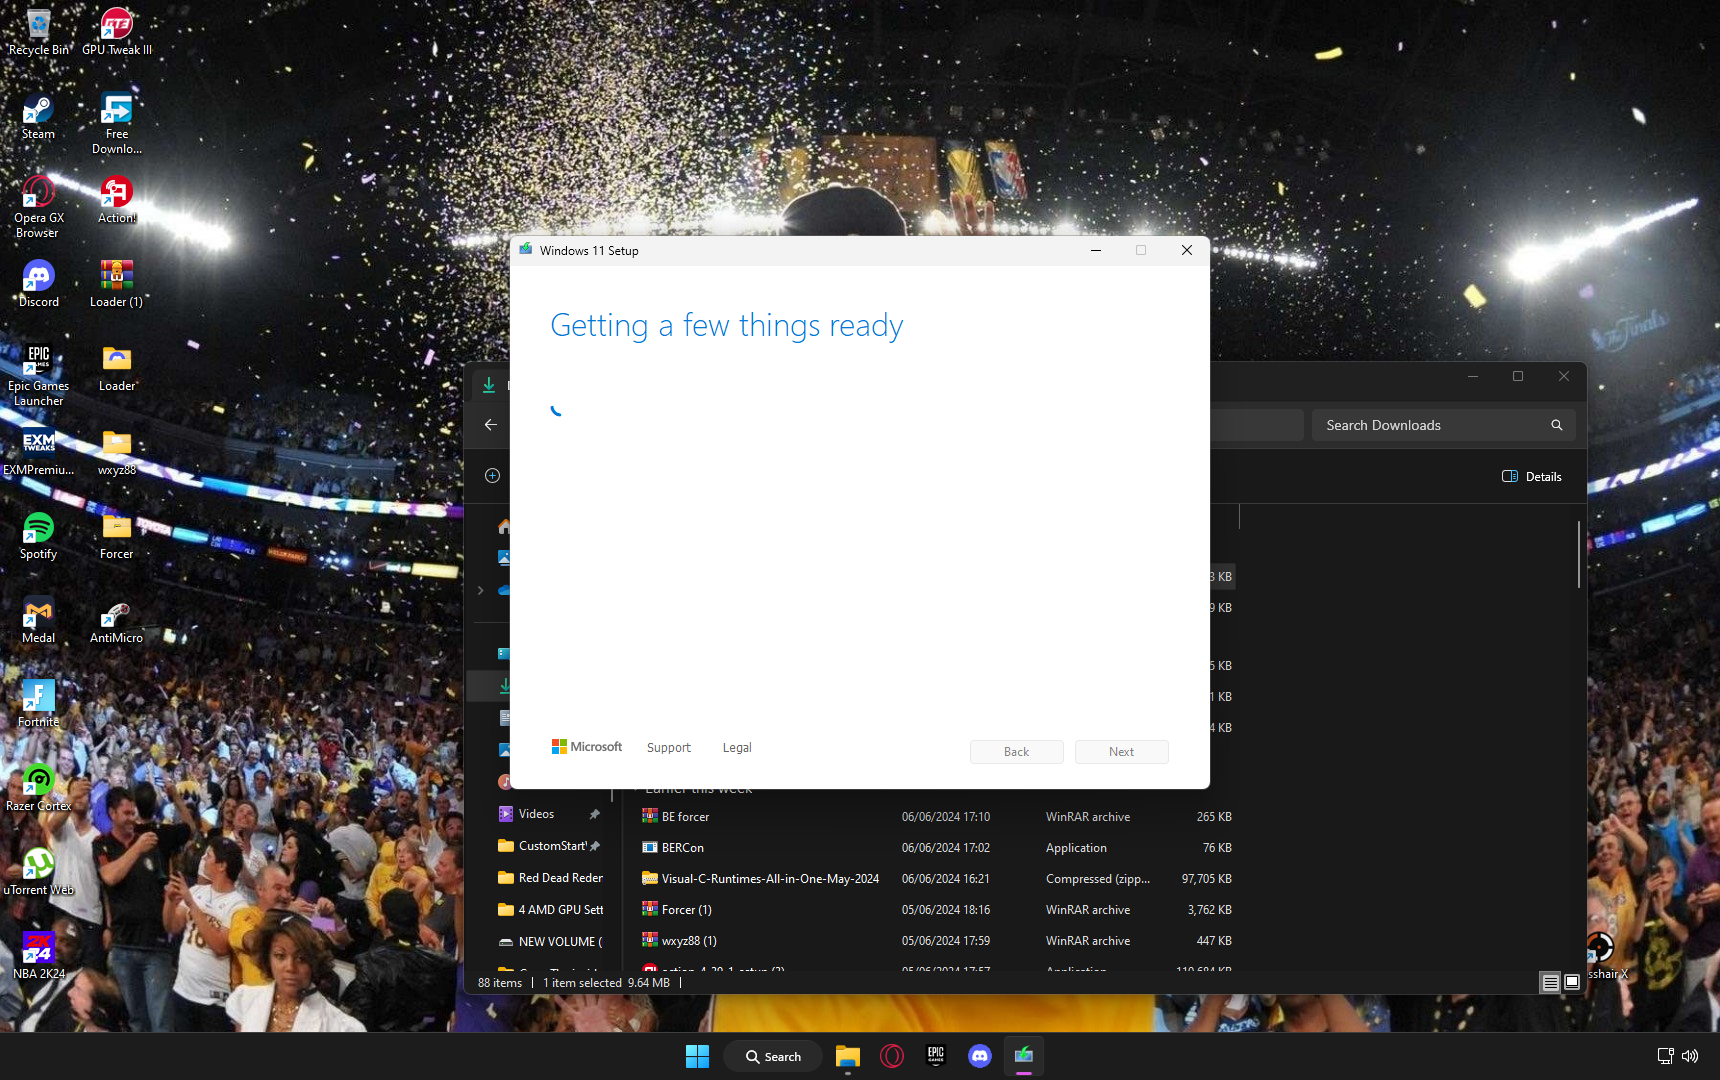Launch Fortnite desktop shortcut
This screenshot has height=1080, width=1720.
point(38,704)
